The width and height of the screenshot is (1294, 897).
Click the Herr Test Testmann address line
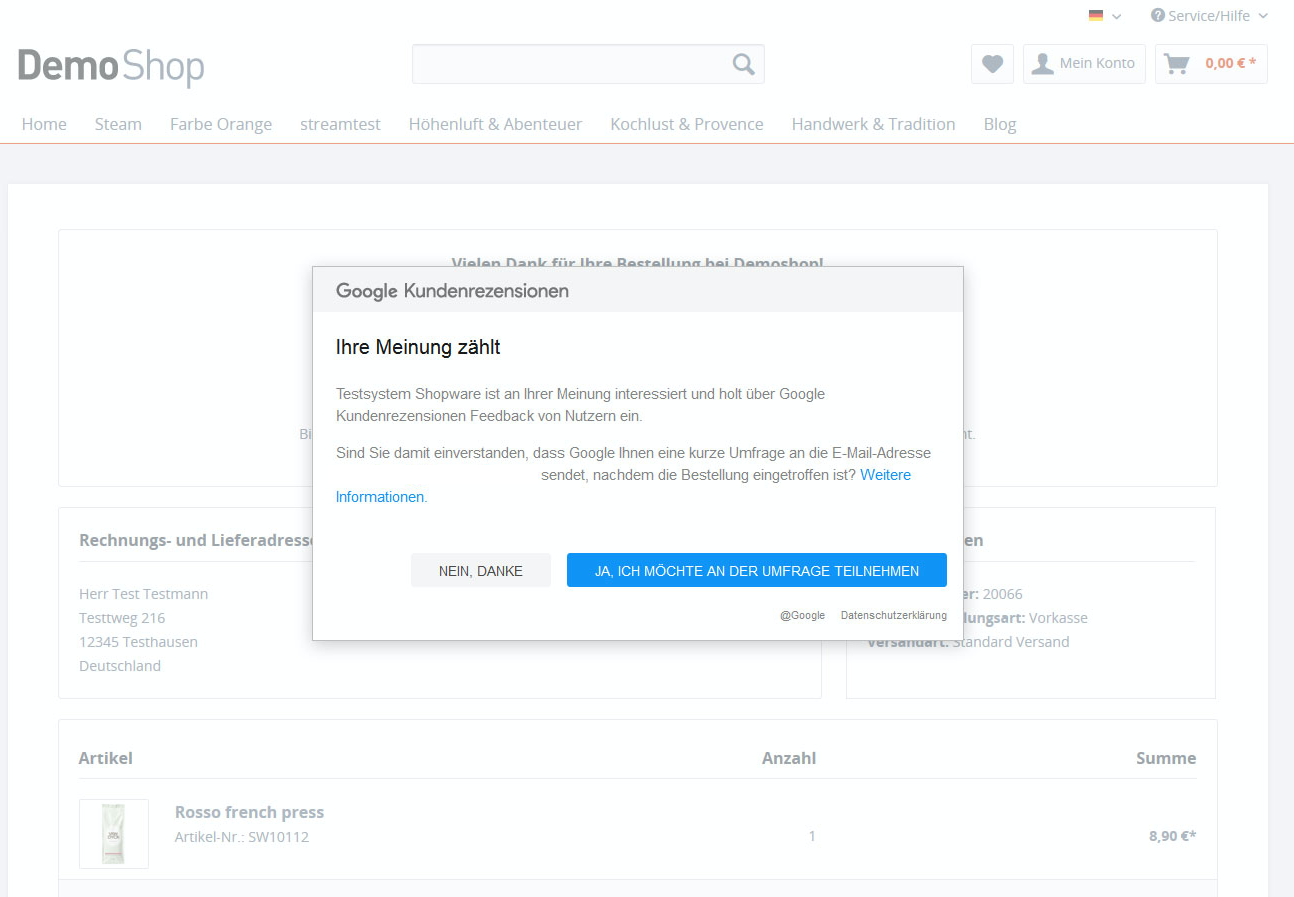[x=144, y=594]
